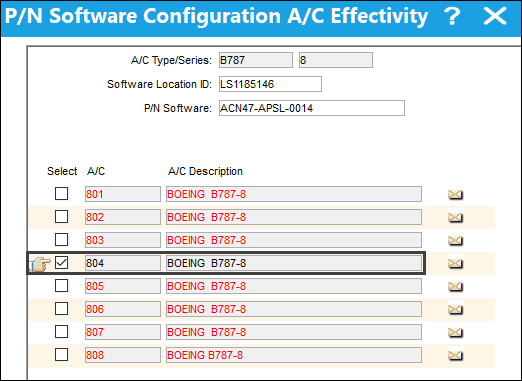Tick the Select checkbox for aircraft 805
Image resolution: width=522 pixels, height=381 pixels.
tap(62, 286)
